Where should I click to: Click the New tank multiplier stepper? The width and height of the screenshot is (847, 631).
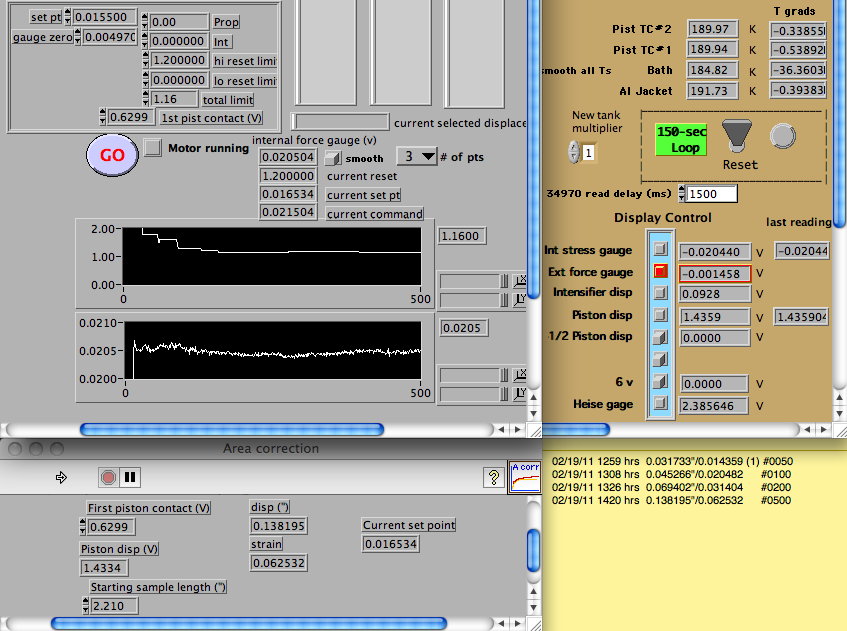(575, 152)
